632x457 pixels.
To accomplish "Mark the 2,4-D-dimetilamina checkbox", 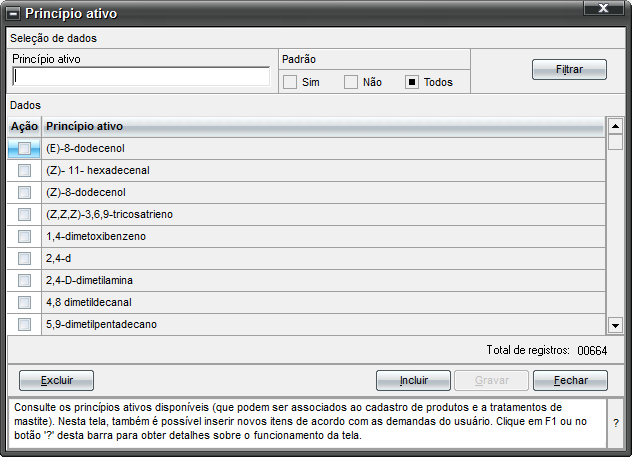I will [24, 280].
